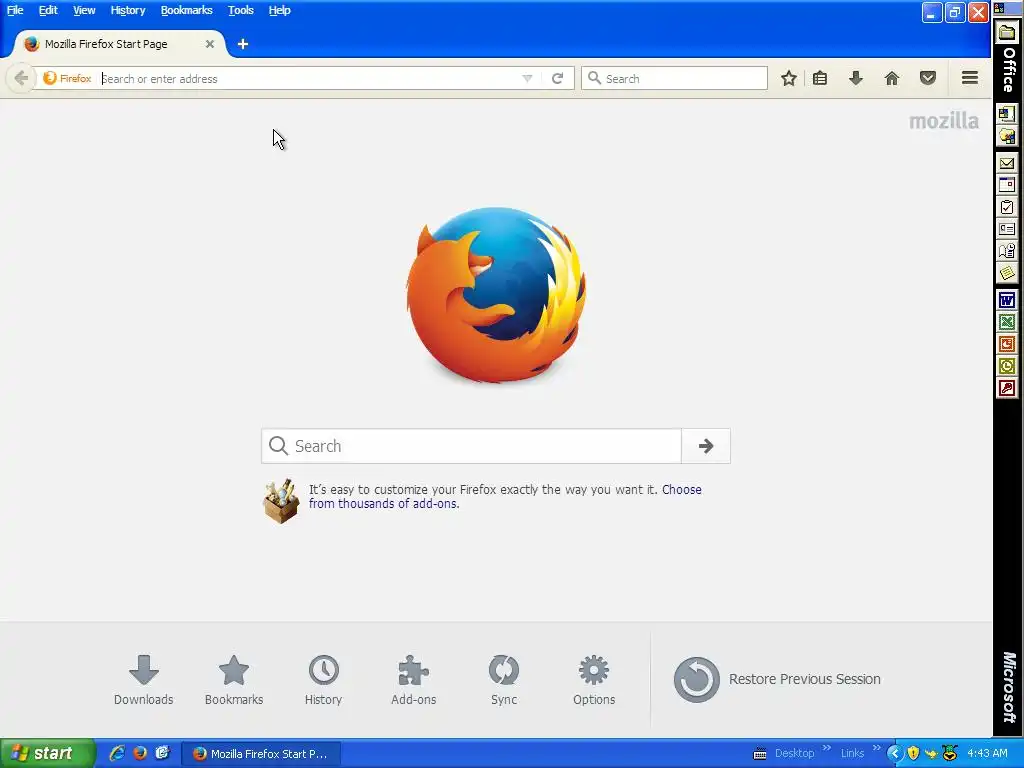Open Options gear on start page
The width and height of the screenshot is (1024, 768).
[594, 680]
